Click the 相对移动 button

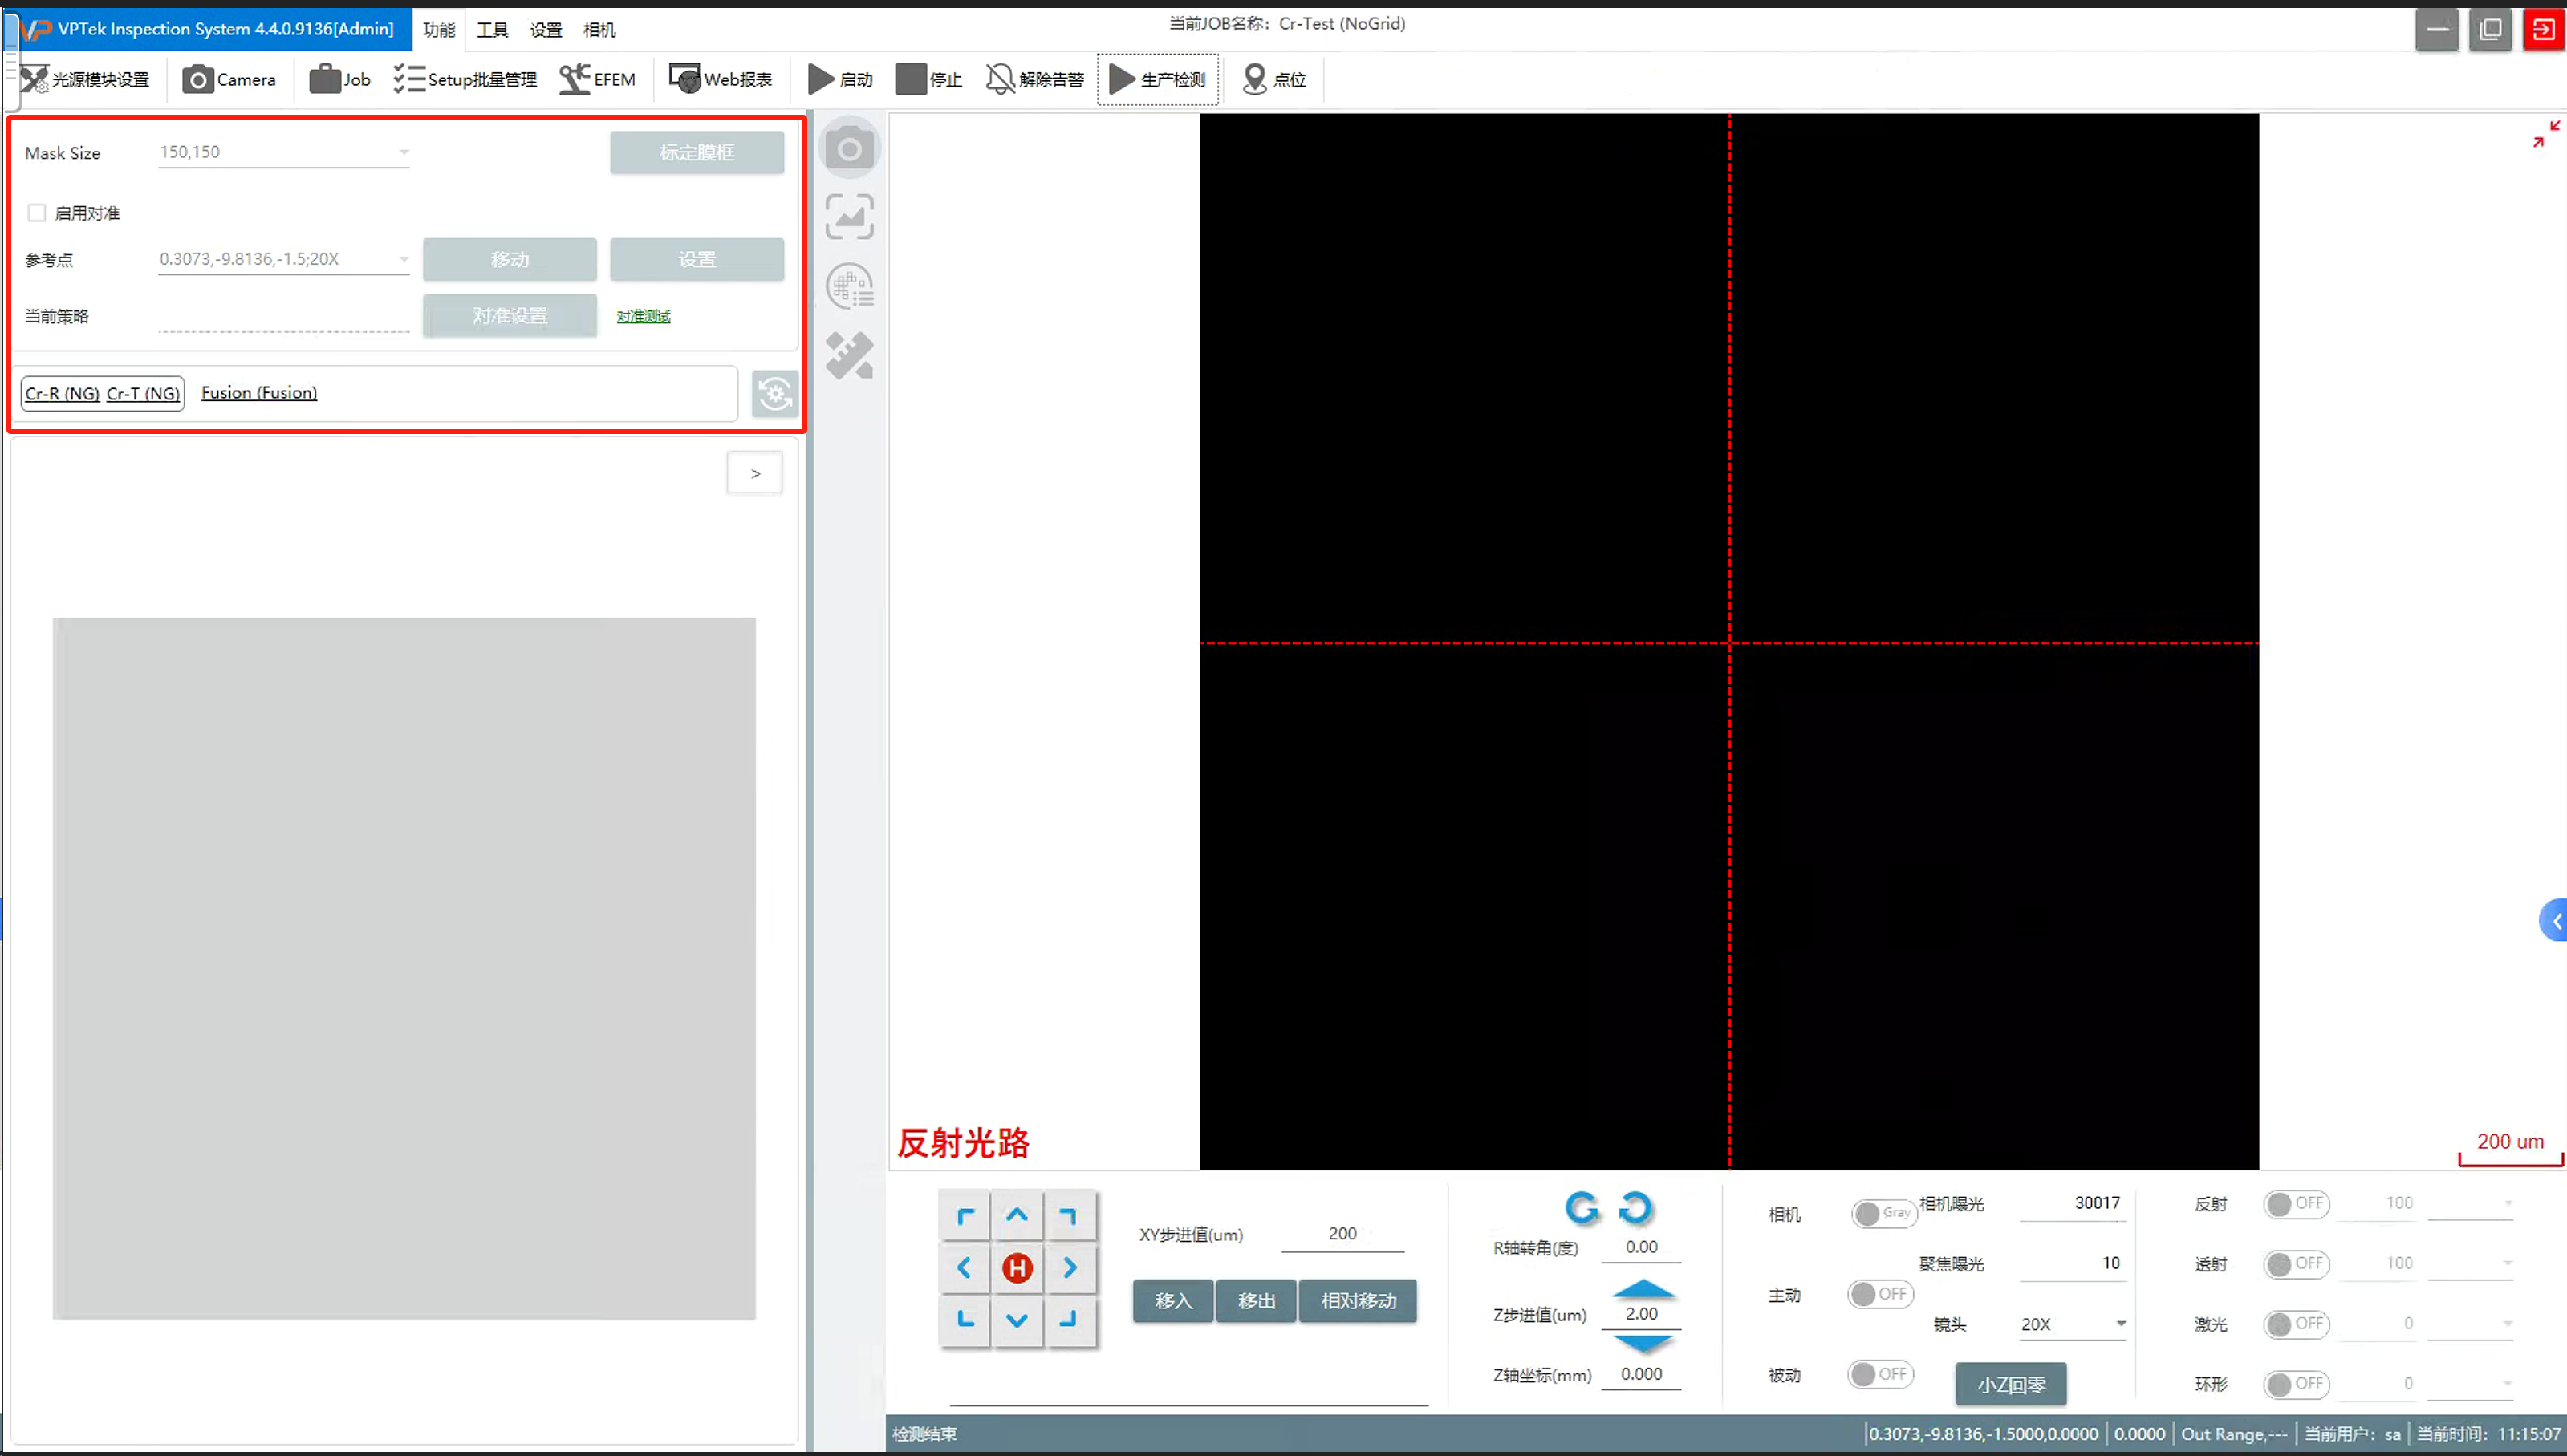[x=1358, y=1301]
